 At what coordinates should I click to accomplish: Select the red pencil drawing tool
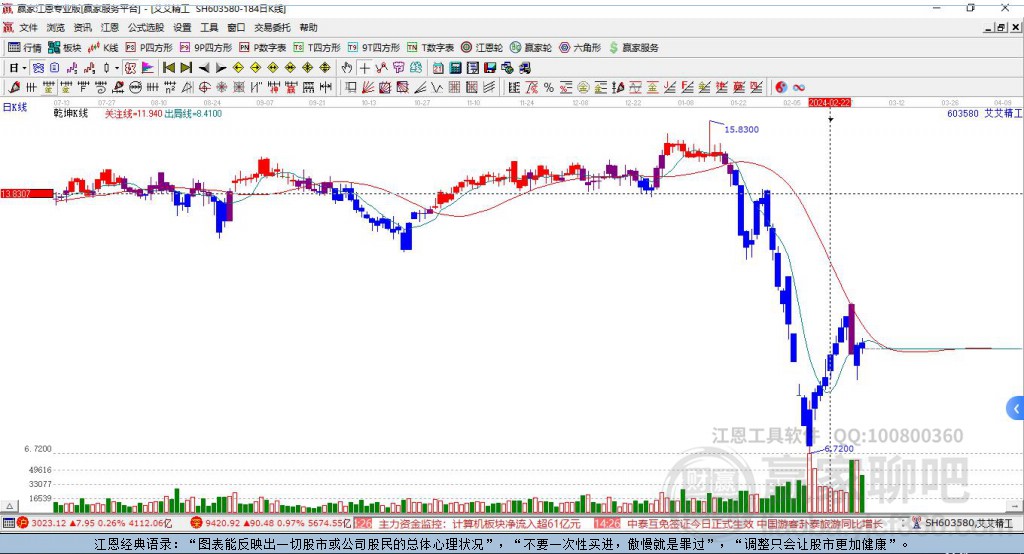click(14, 87)
